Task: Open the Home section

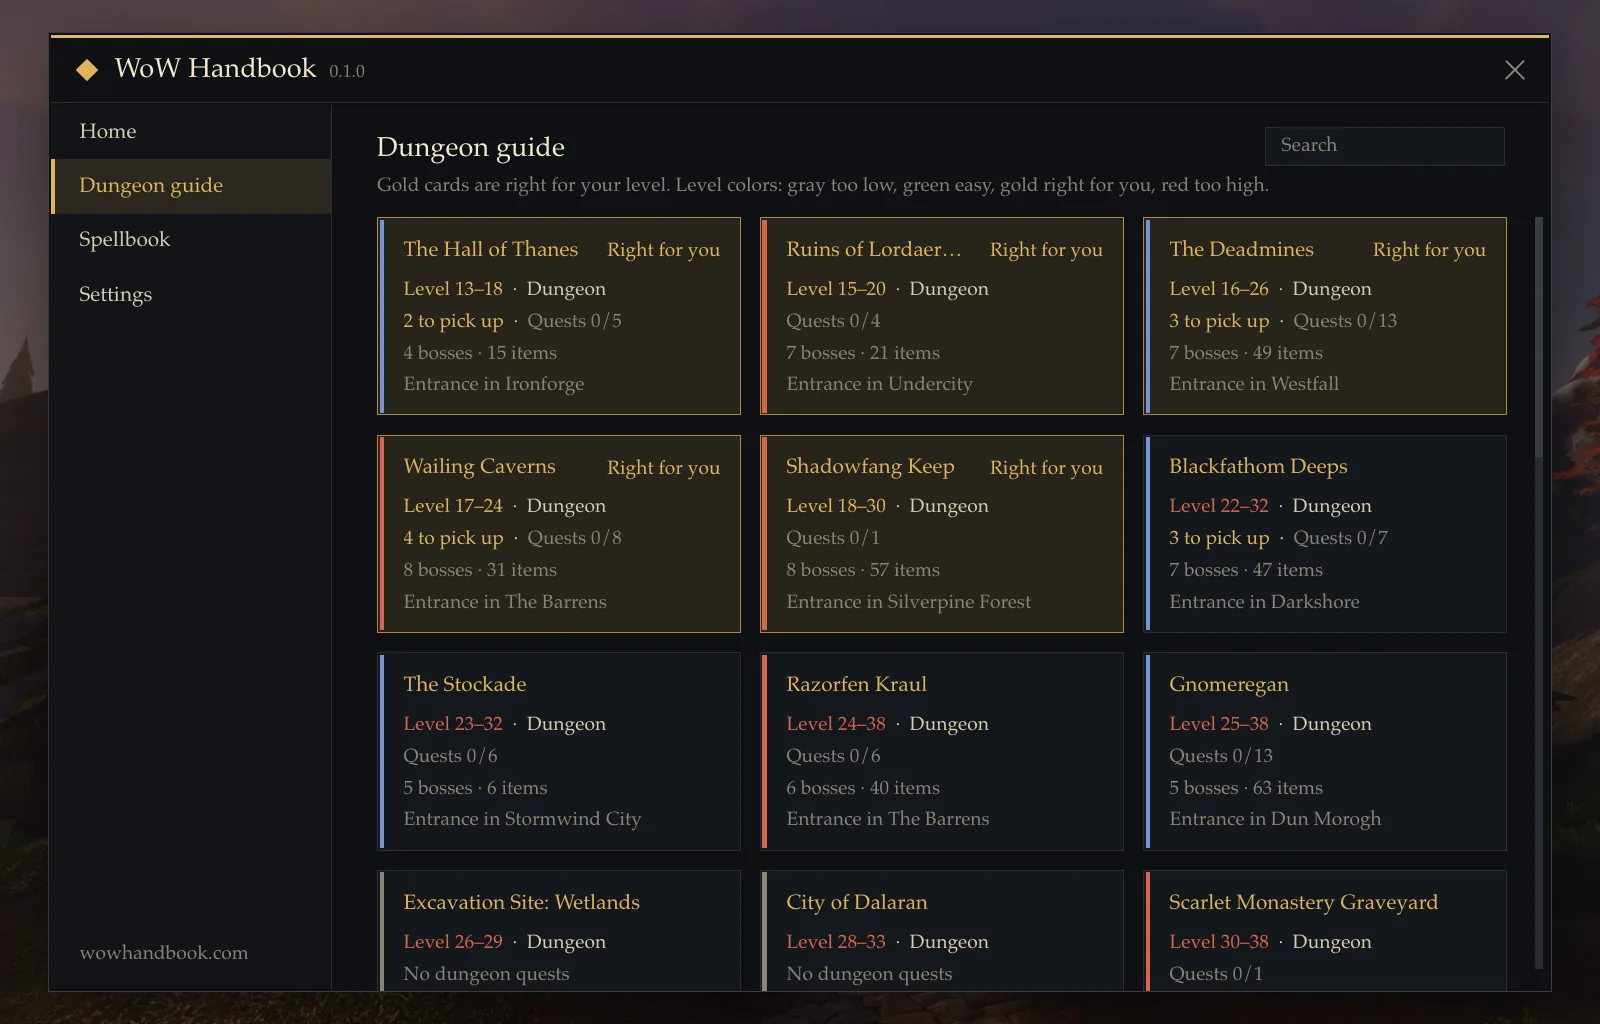Action: click(191, 131)
